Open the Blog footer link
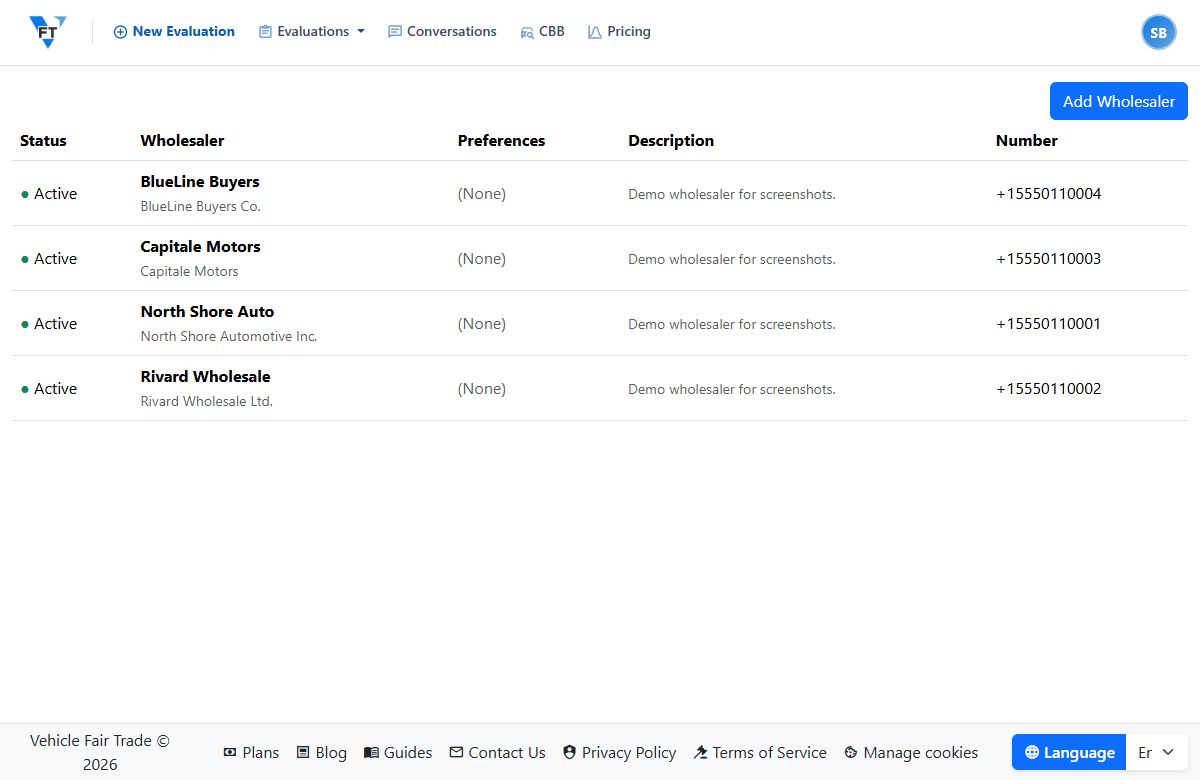This screenshot has width=1200, height=780. (x=321, y=752)
